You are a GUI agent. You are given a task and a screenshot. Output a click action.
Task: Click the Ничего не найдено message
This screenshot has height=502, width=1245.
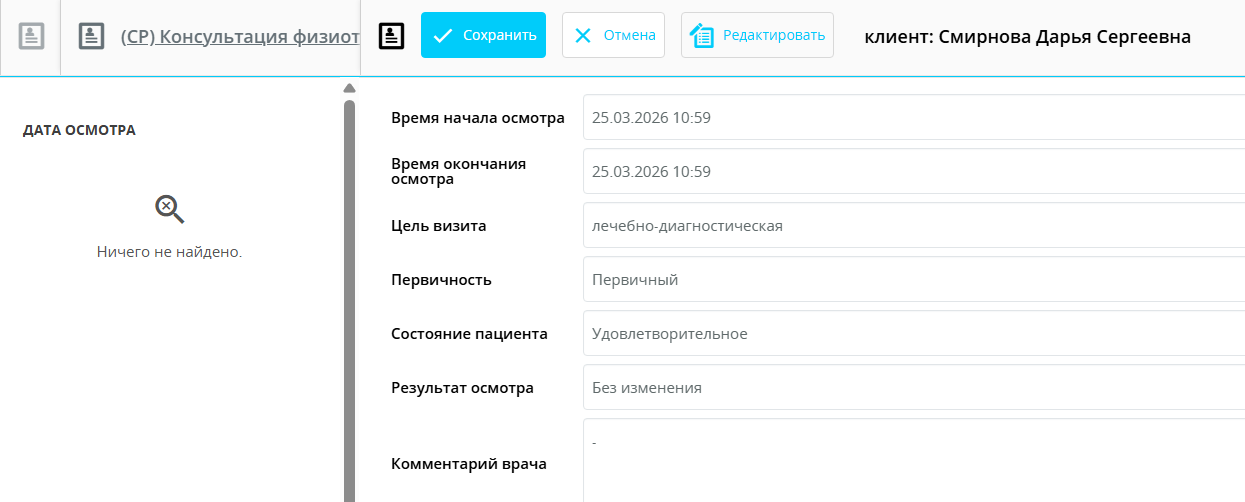point(169,252)
